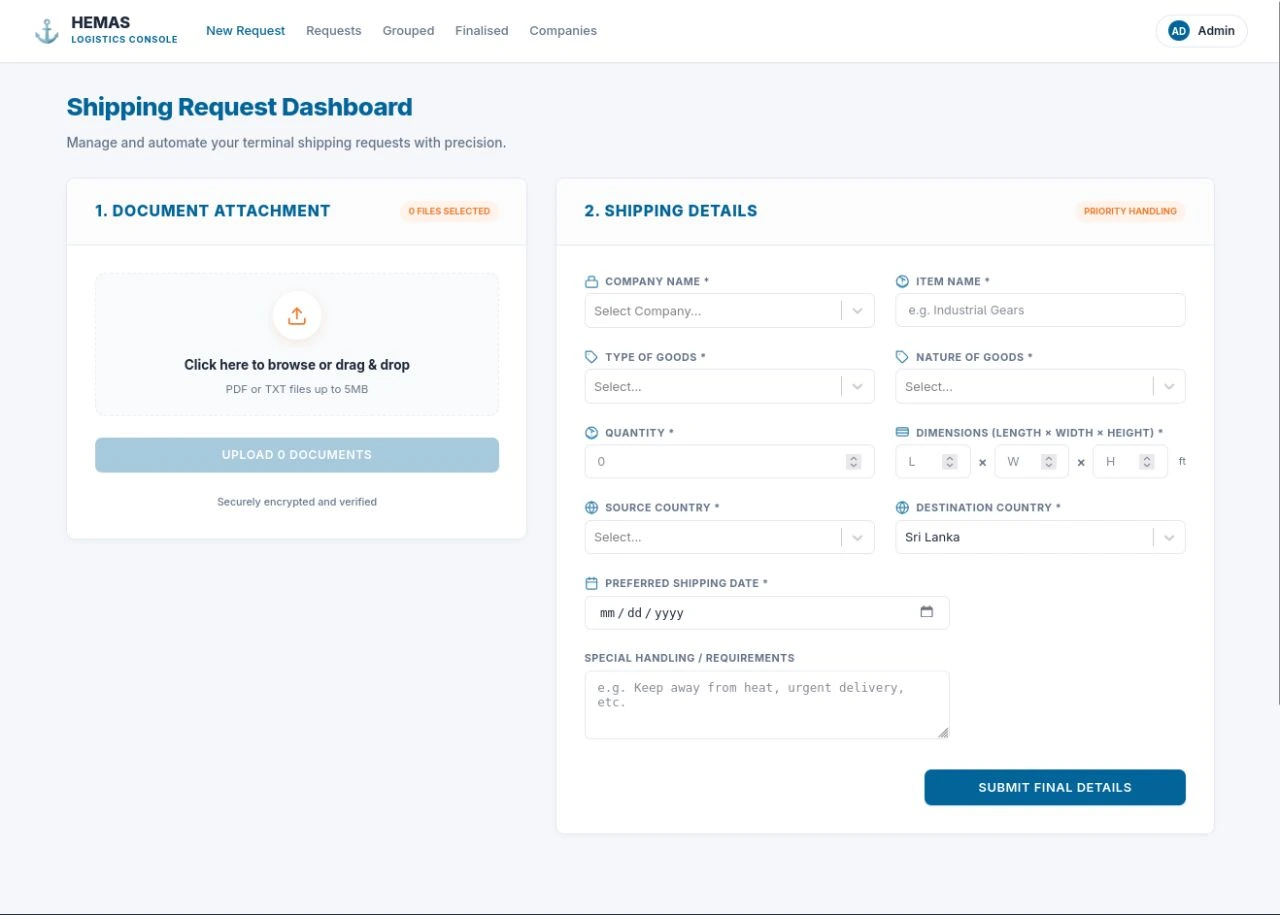Screen dimensions: 1280x915
Task: Click the HEMAS Logistics Console brand link
Action: point(106,31)
